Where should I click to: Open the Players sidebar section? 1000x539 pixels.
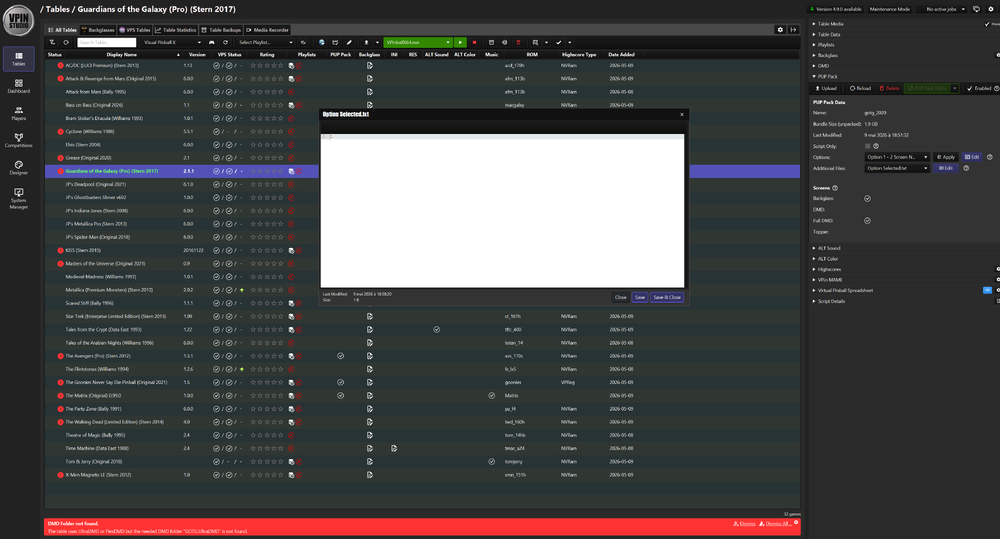pos(18,113)
